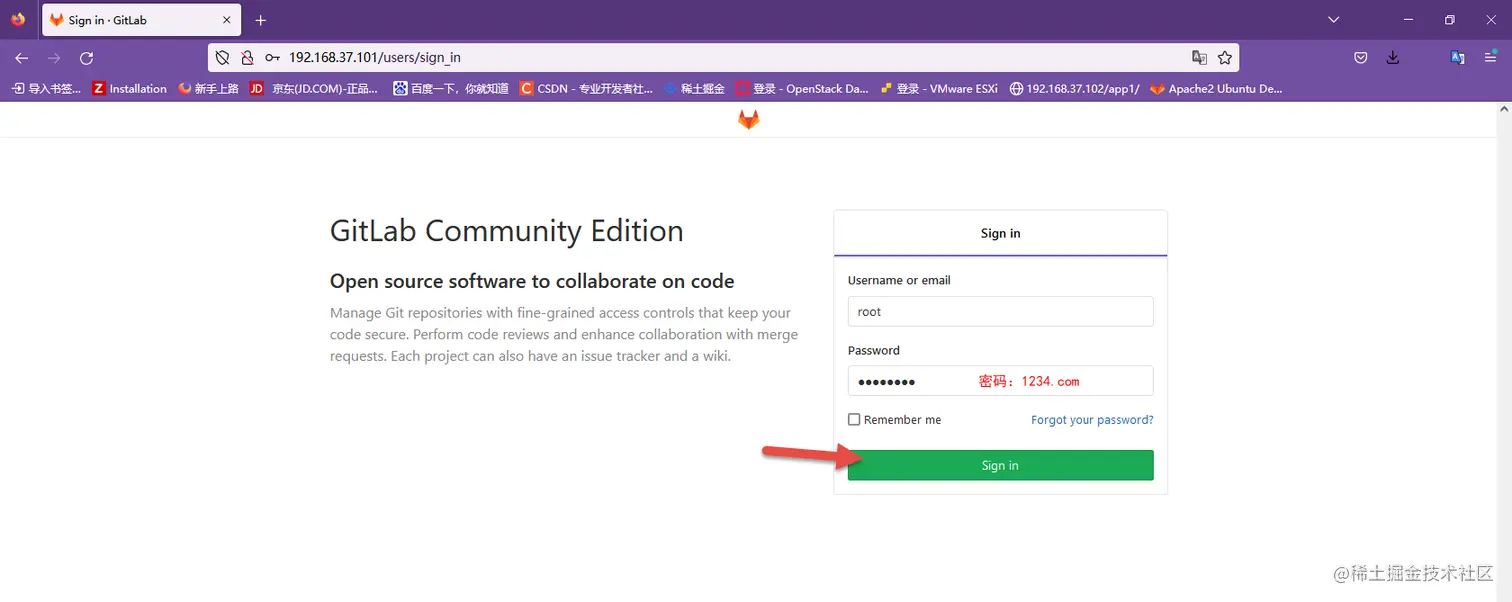
Task: Open the 192.168.37.102/app1/ bookmark
Action: [1075, 89]
